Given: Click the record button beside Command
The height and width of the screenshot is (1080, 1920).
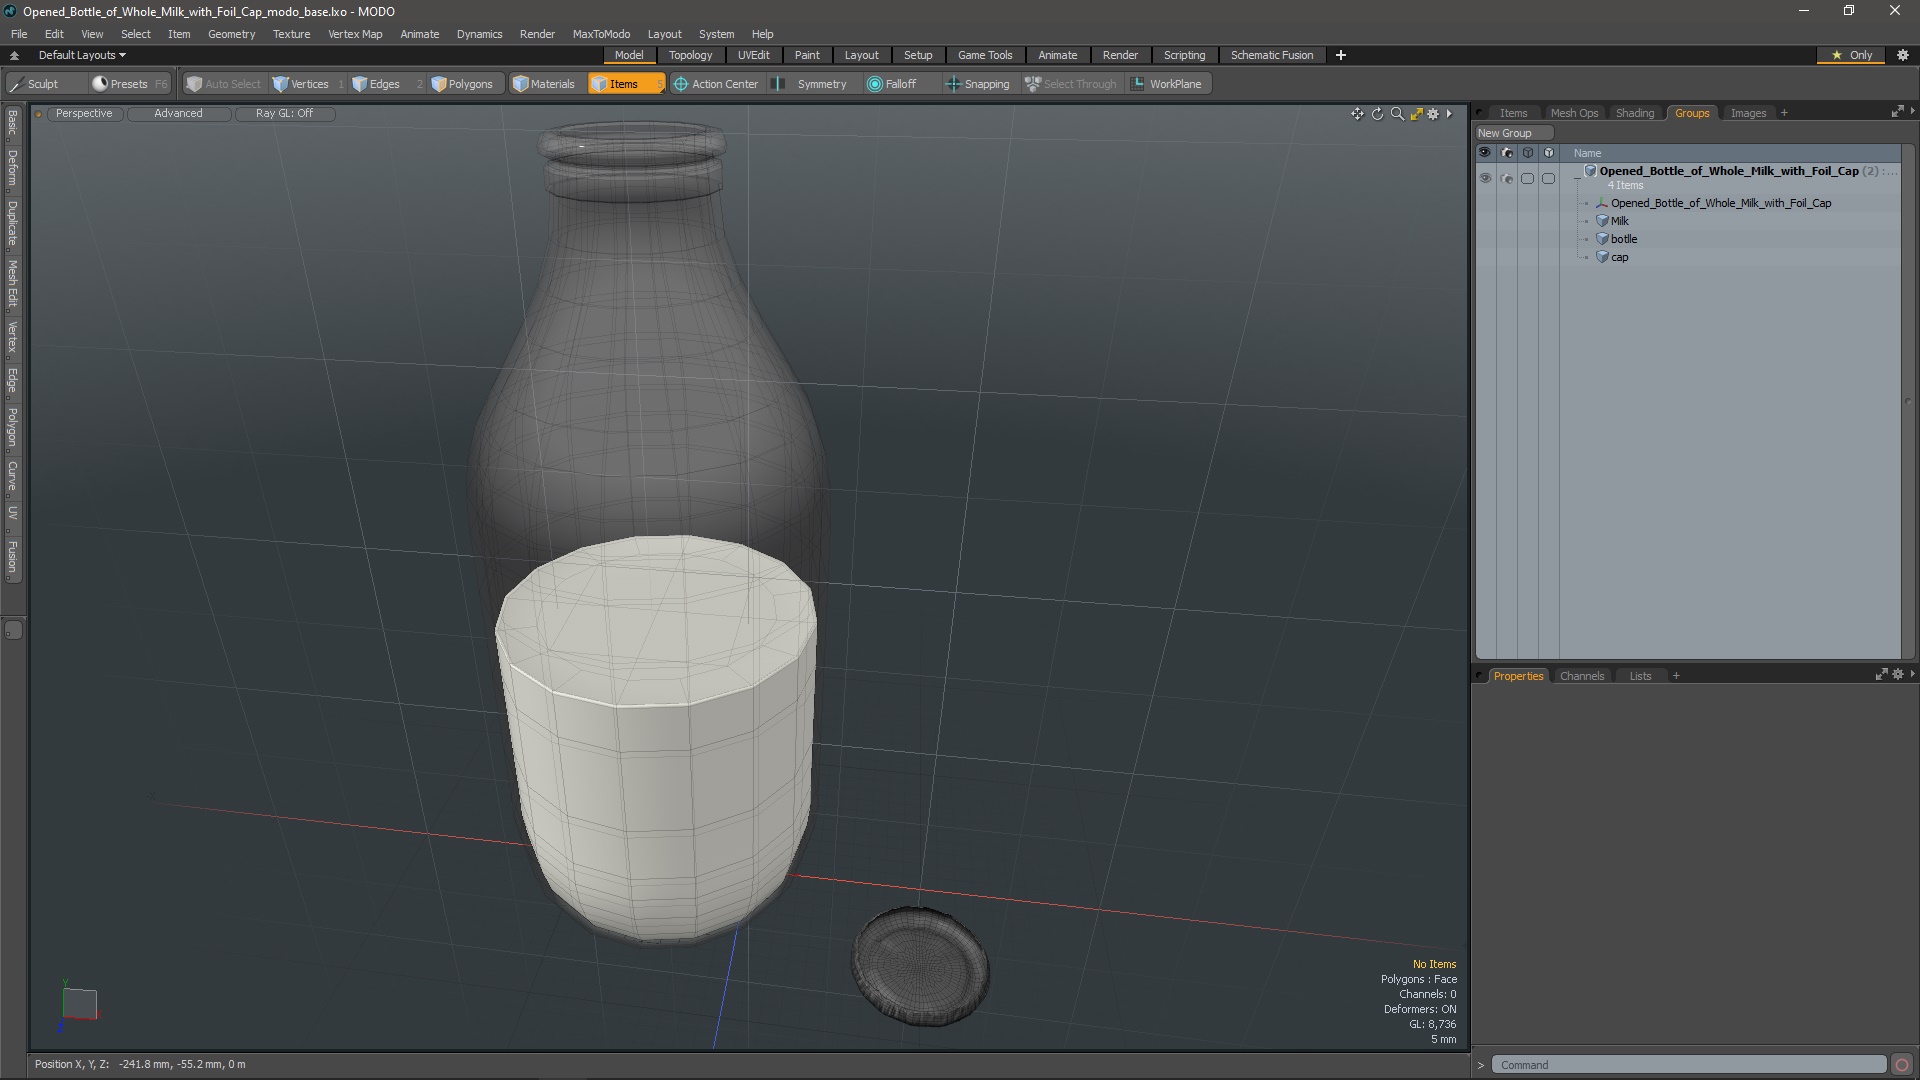Looking at the screenshot, I should click(1902, 1065).
